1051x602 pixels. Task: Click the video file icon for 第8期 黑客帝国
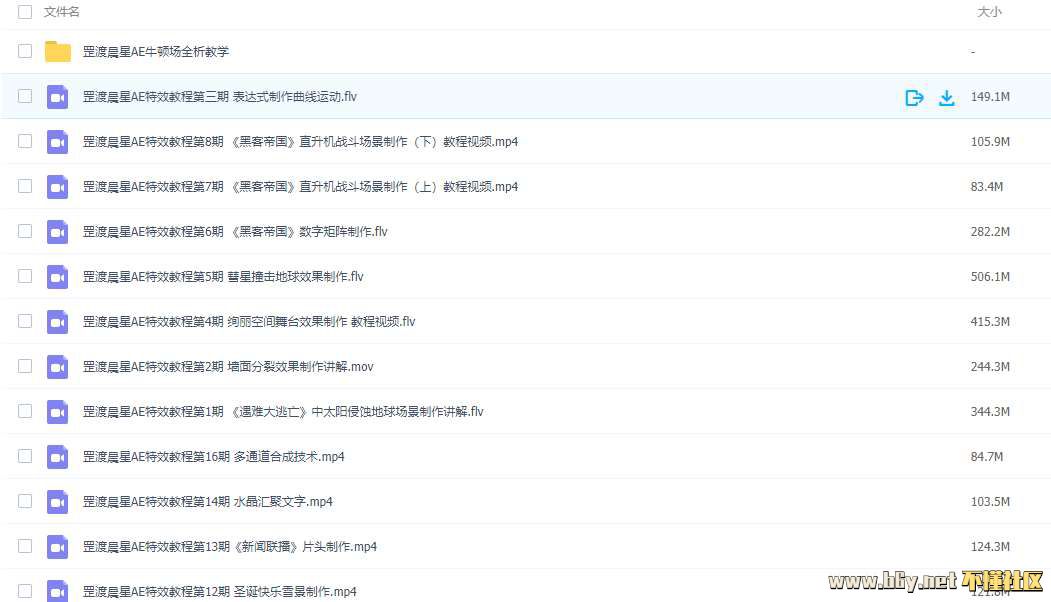(x=58, y=142)
